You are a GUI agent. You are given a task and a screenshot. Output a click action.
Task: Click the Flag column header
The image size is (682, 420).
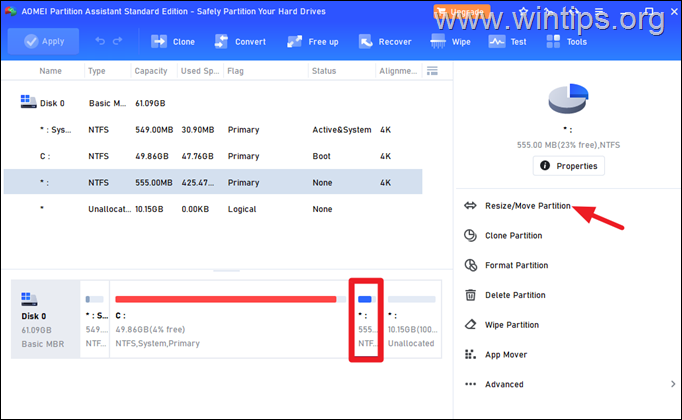point(235,71)
